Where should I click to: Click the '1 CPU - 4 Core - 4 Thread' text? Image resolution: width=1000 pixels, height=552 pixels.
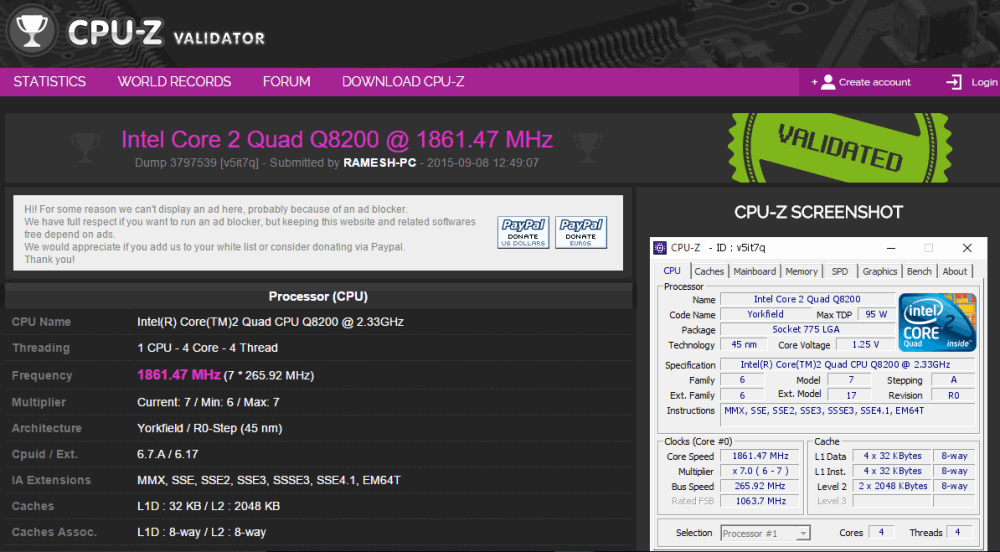click(207, 348)
